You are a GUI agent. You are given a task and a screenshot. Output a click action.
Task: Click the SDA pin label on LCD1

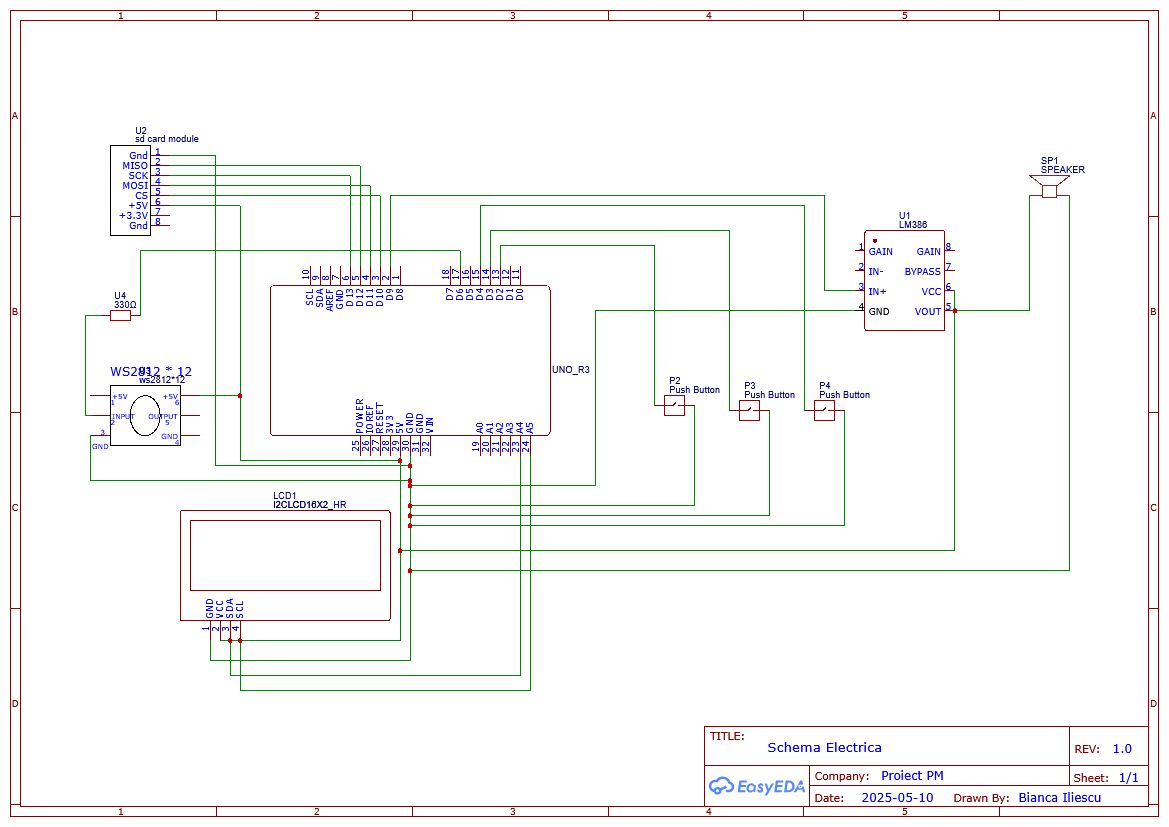(230, 609)
